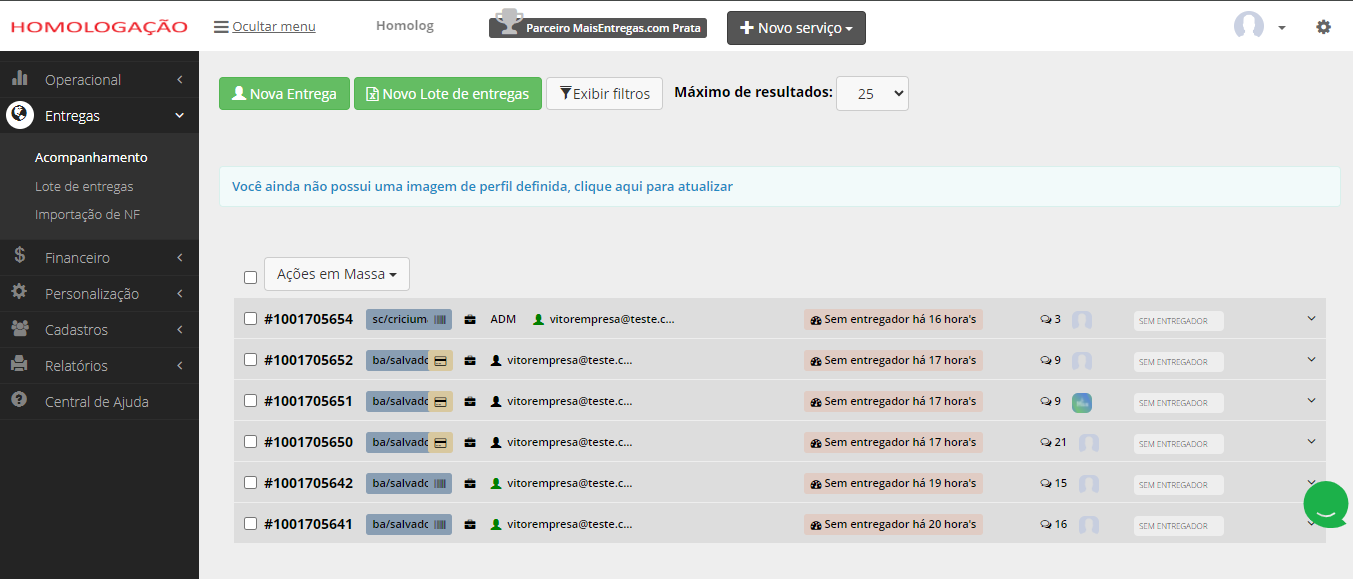The height and width of the screenshot is (579, 1353).
Task: Open comments bubble on order #1001705650
Action: [1053, 442]
